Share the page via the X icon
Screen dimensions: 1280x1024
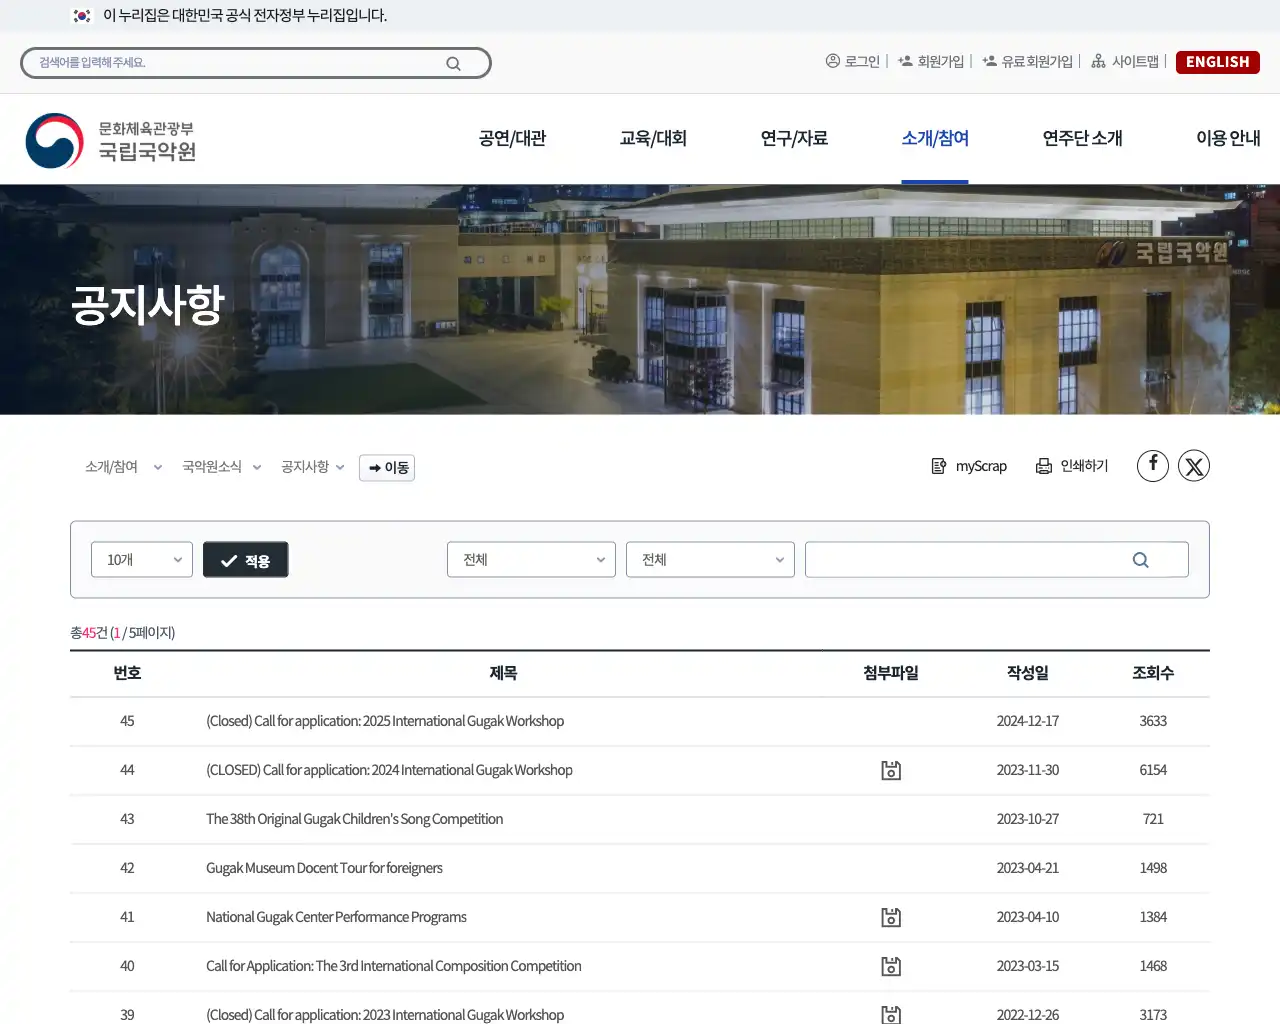tap(1194, 465)
